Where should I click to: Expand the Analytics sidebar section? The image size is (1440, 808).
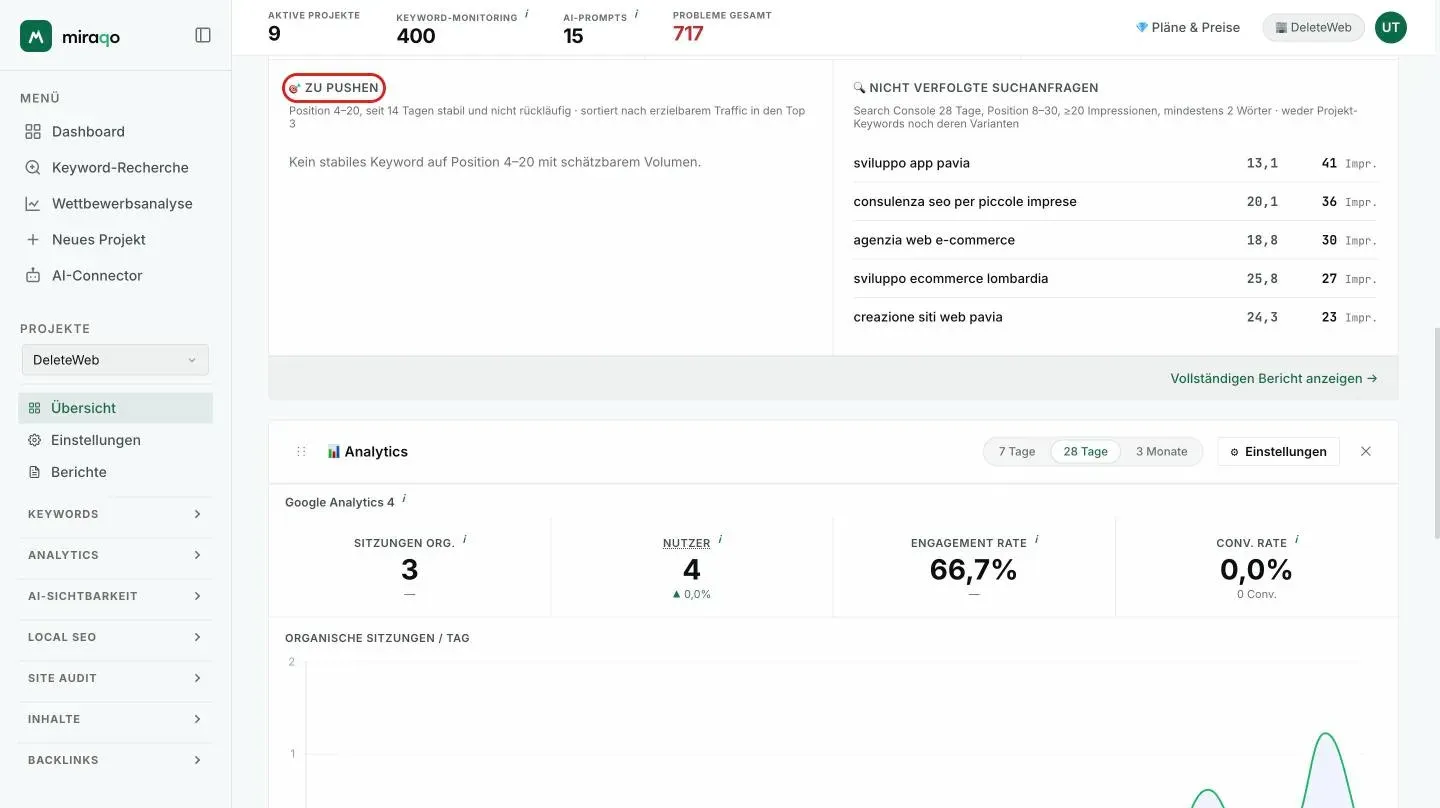tap(115, 555)
